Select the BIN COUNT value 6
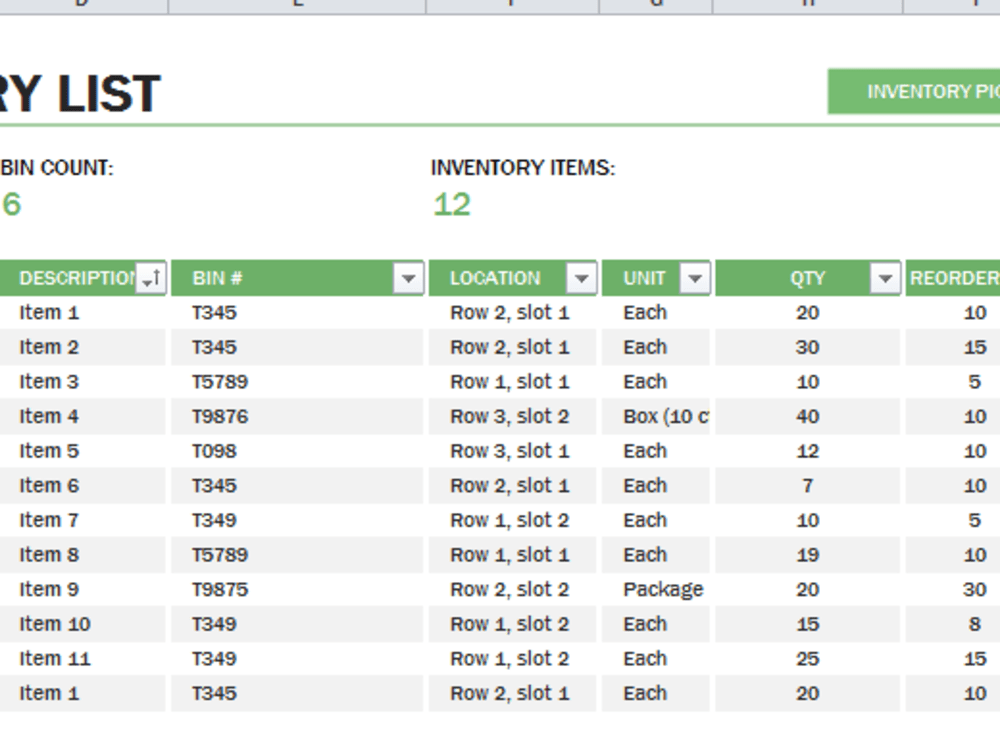Image resolution: width=1000 pixels, height=750 pixels. 12,205
